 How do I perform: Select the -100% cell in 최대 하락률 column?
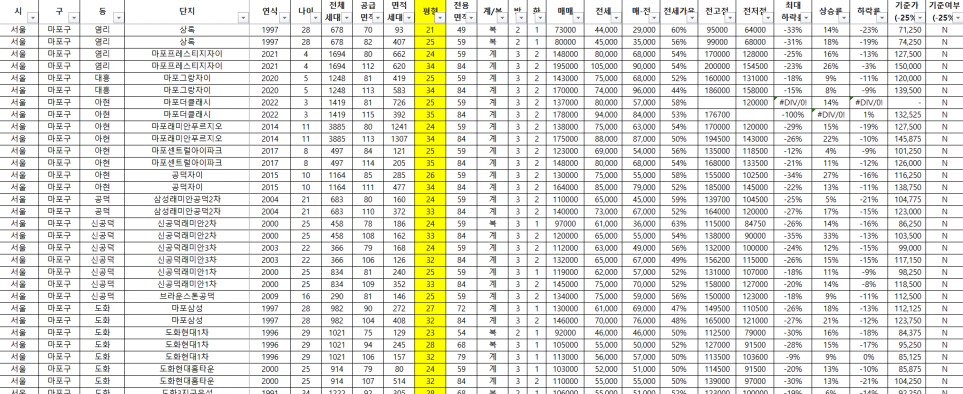pos(792,114)
